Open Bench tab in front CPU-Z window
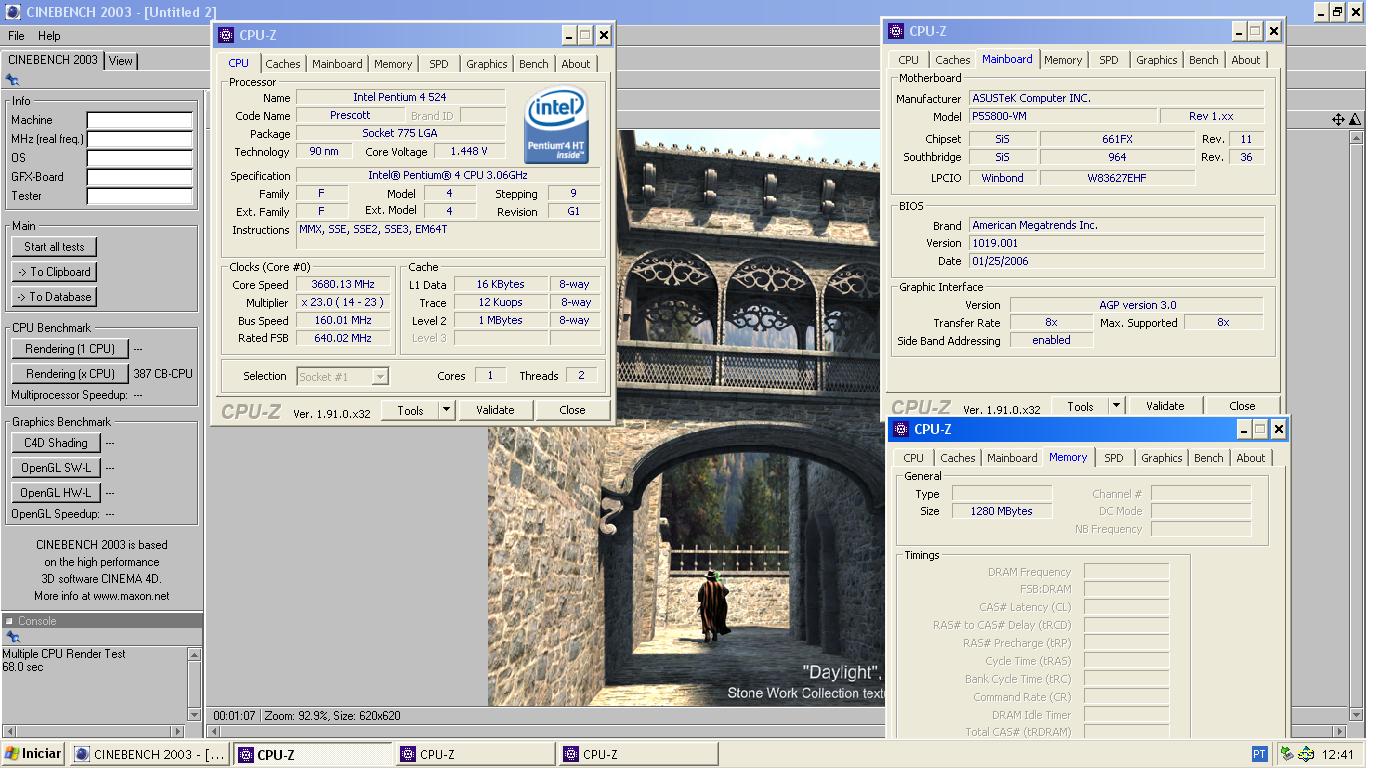 coord(534,64)
